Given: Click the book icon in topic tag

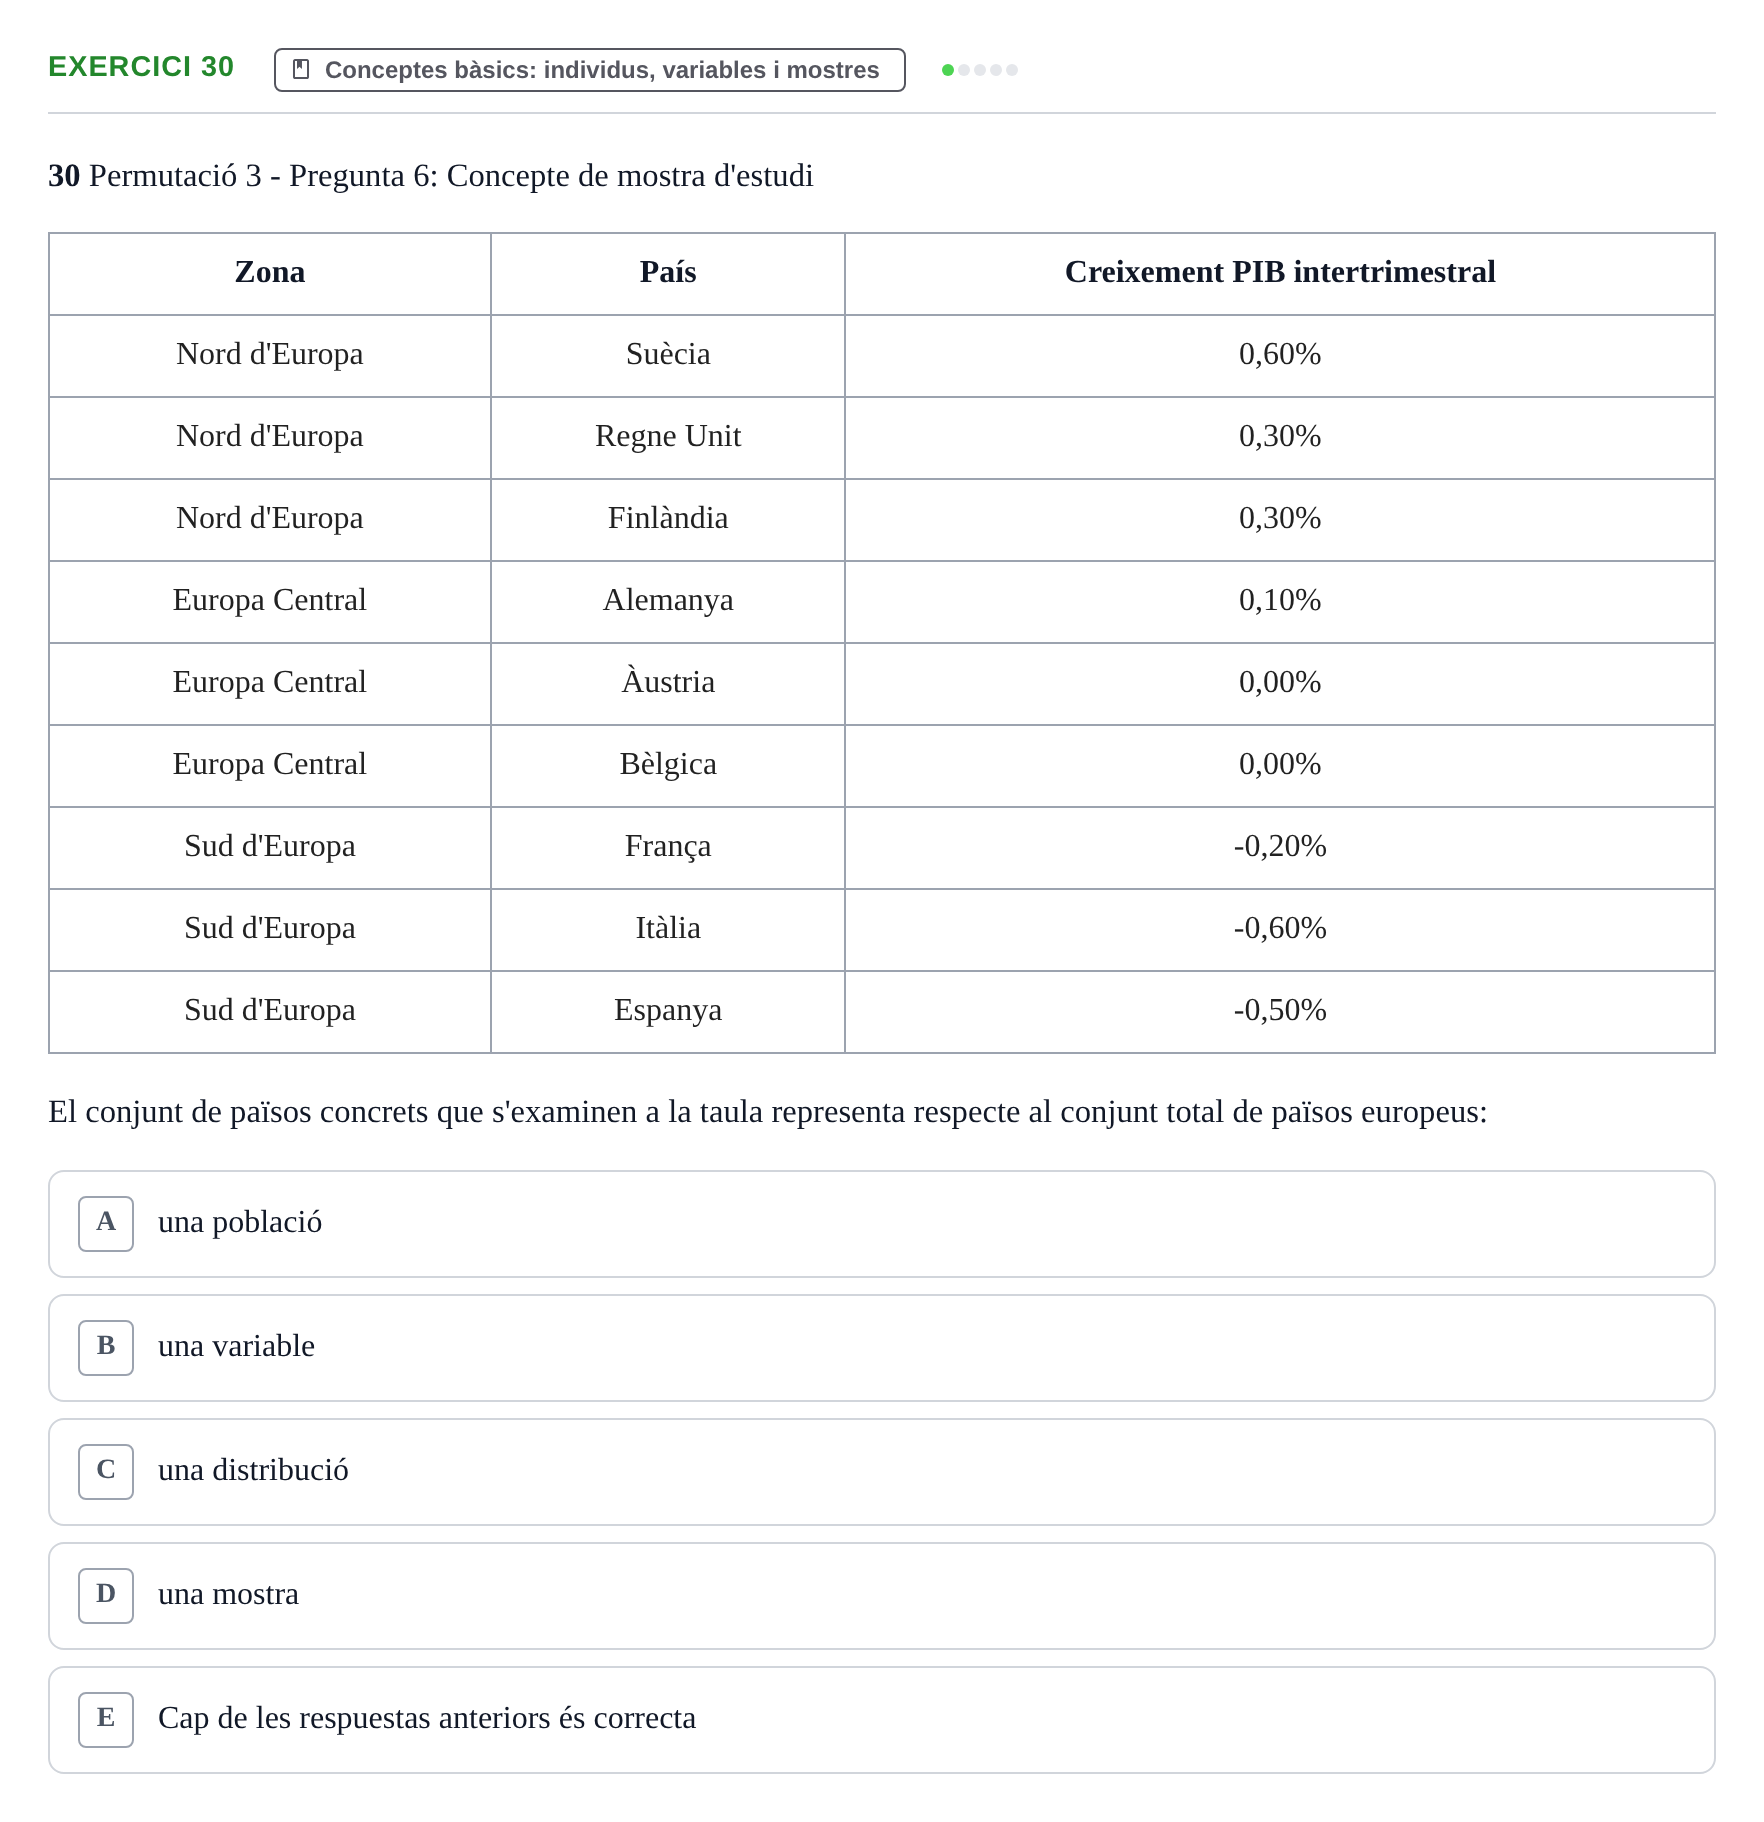Looking at the screenshot, I should coord(301,69).
